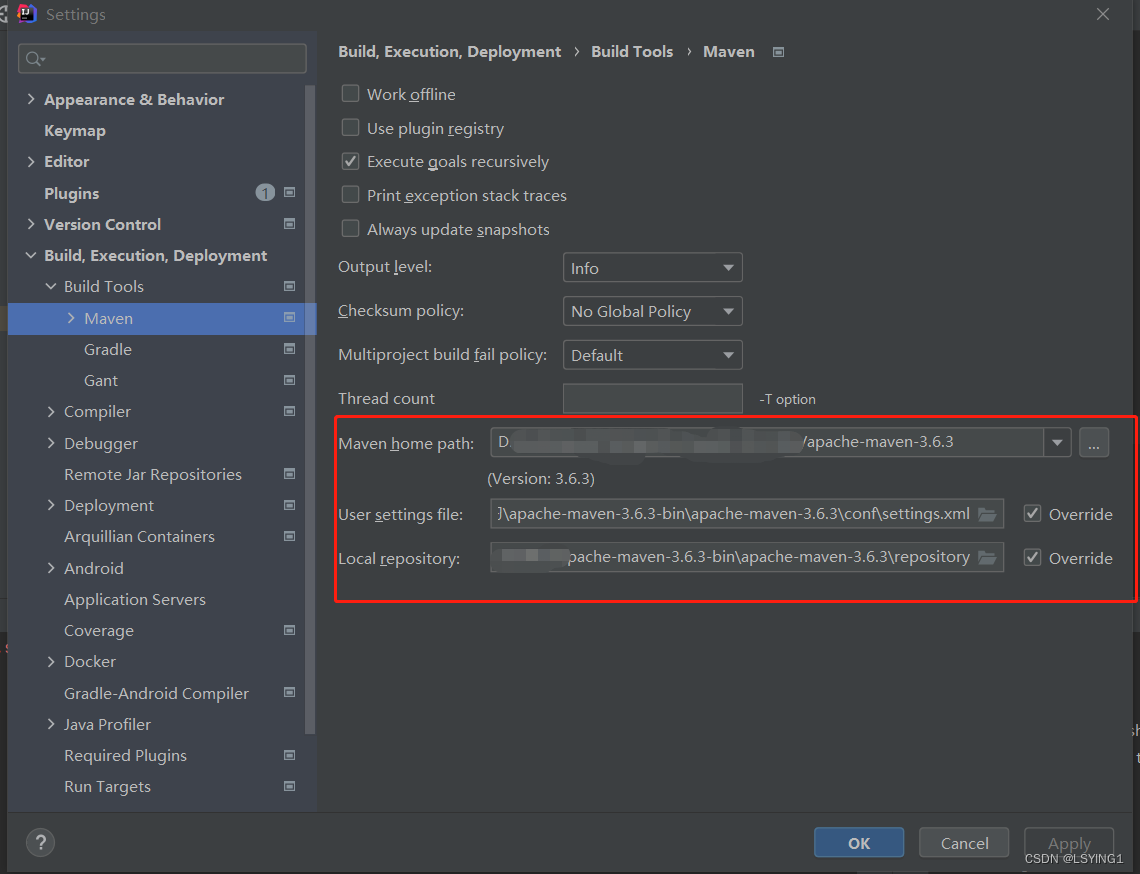Screen dimensions: 1140x874
Task: Click the Local repository path field
Action: coord(747,558)
